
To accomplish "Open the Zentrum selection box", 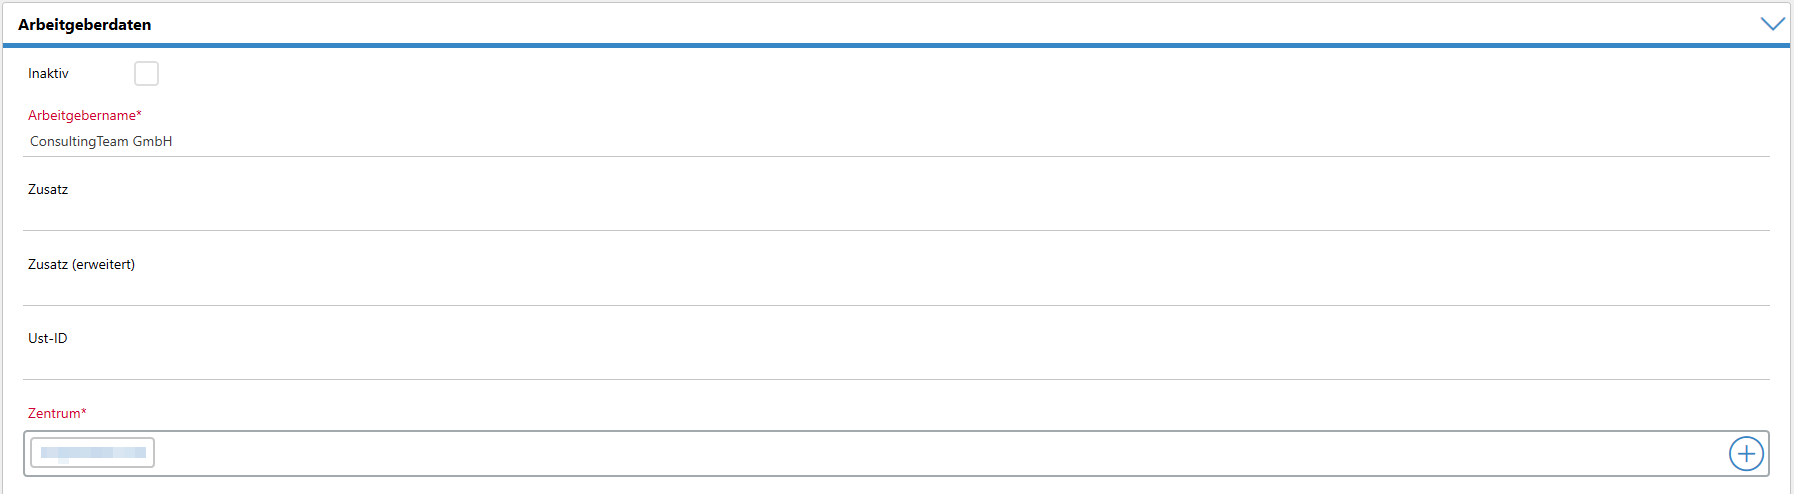I will [x=896, y=454].
